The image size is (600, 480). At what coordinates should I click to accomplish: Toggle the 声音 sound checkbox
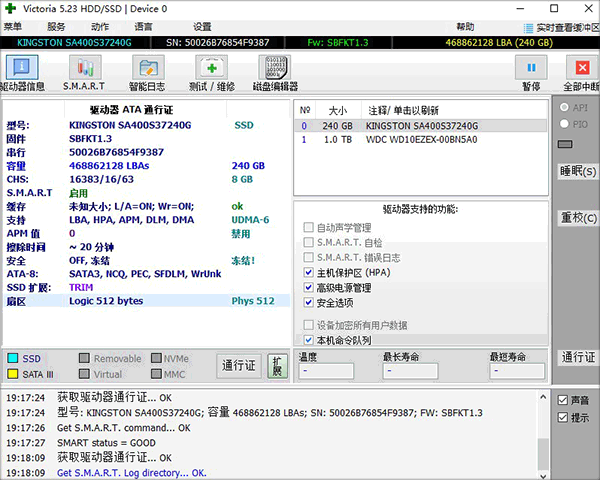click(563, 400)
